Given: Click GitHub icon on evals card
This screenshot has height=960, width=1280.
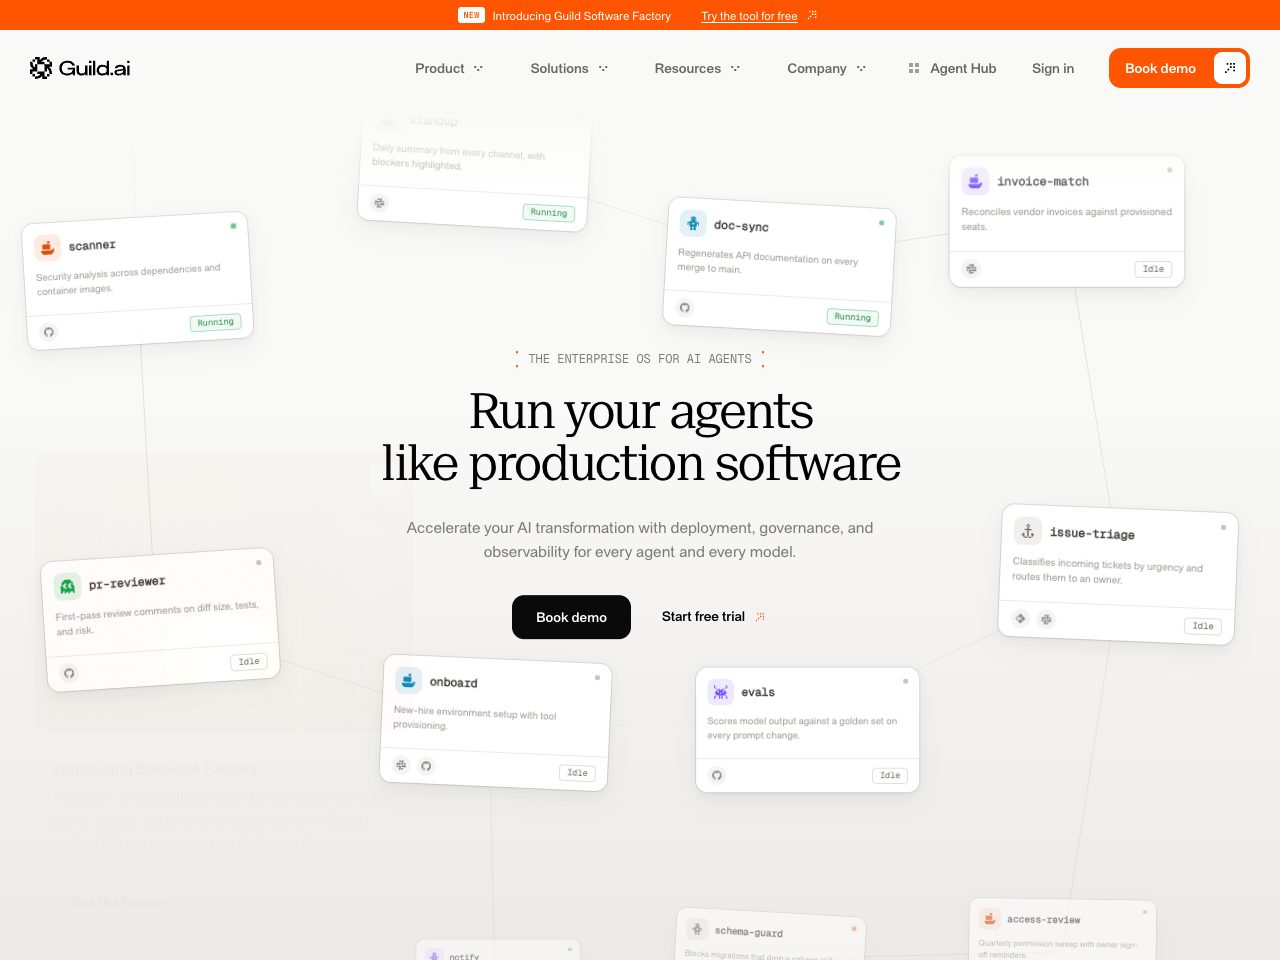Looking at the screenshot, I should [x=717, y=775].
